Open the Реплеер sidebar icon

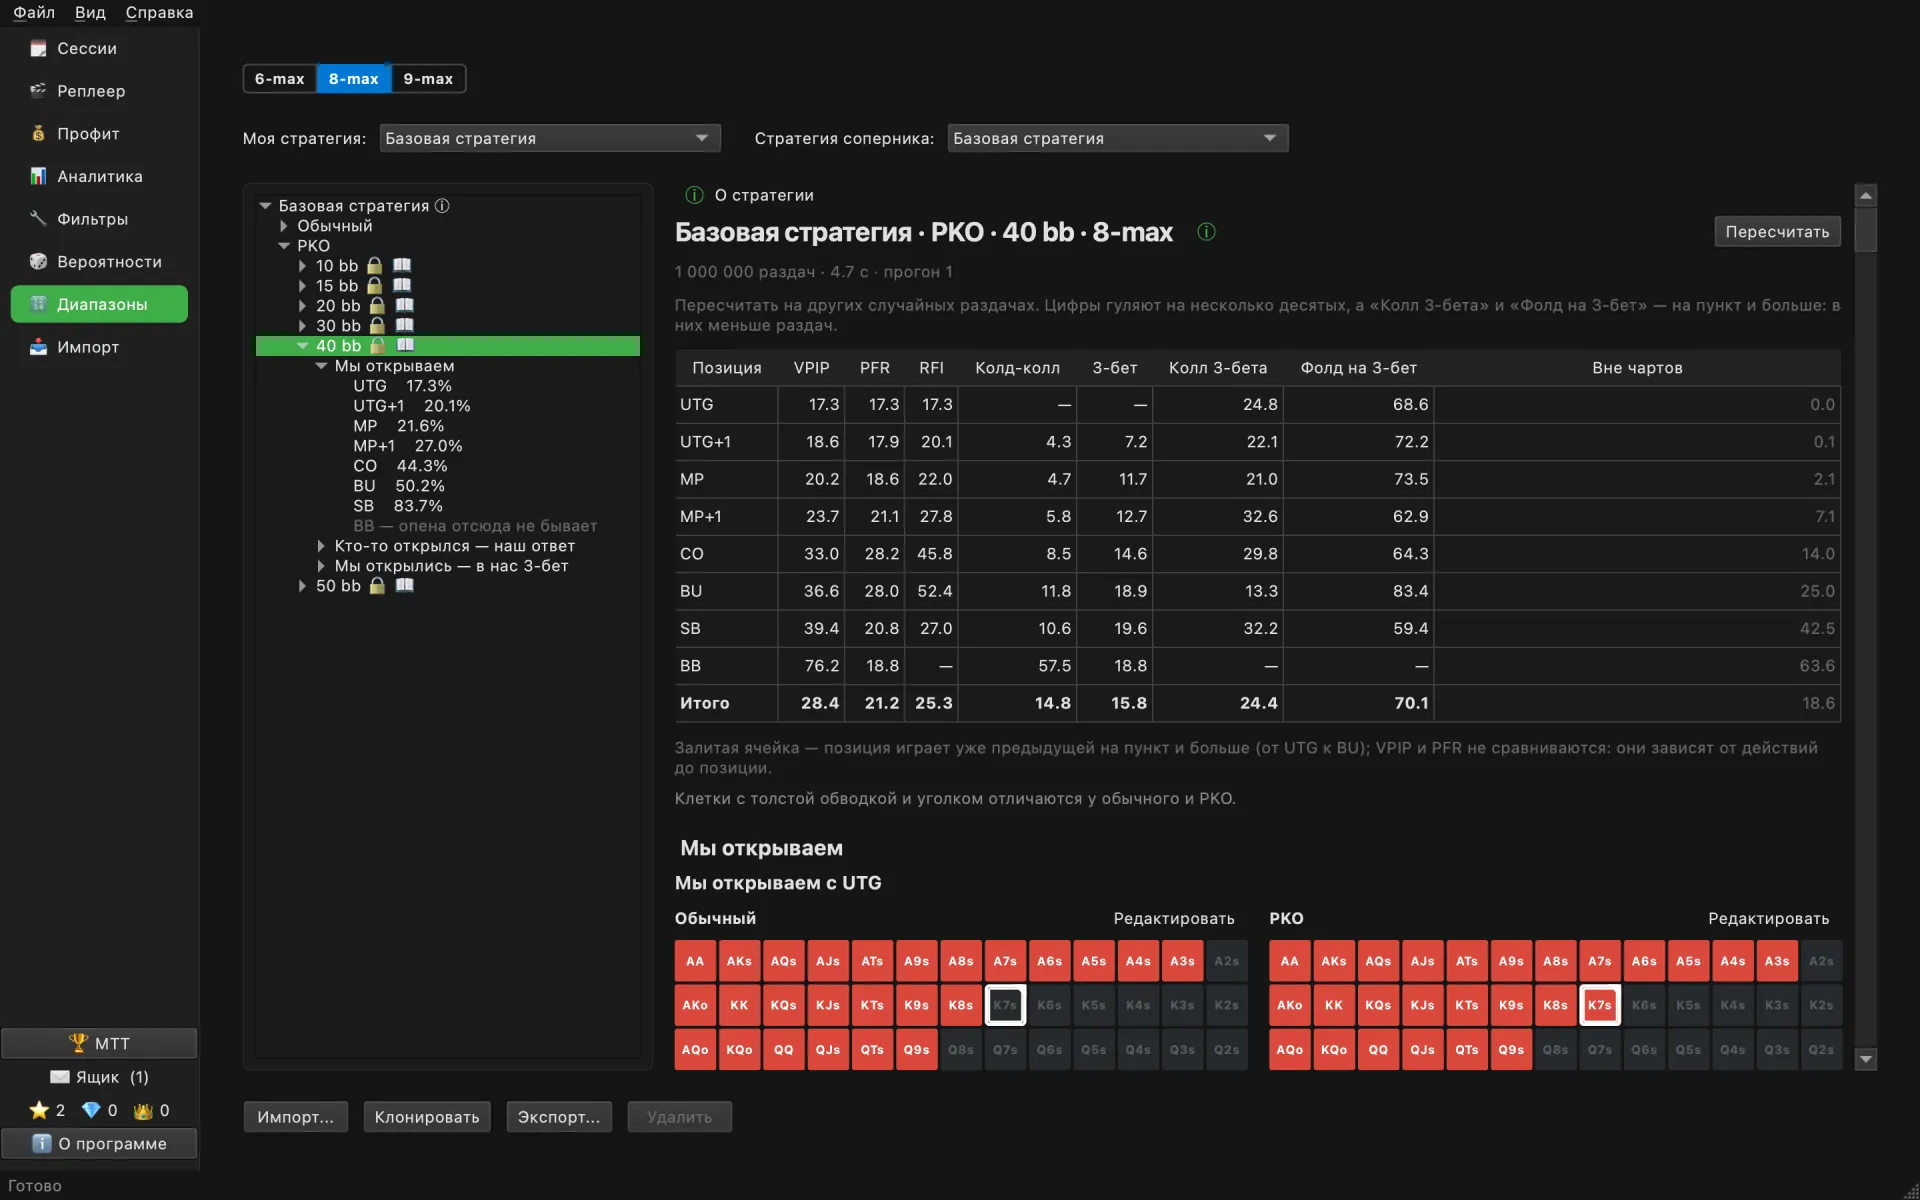(38, 91)
